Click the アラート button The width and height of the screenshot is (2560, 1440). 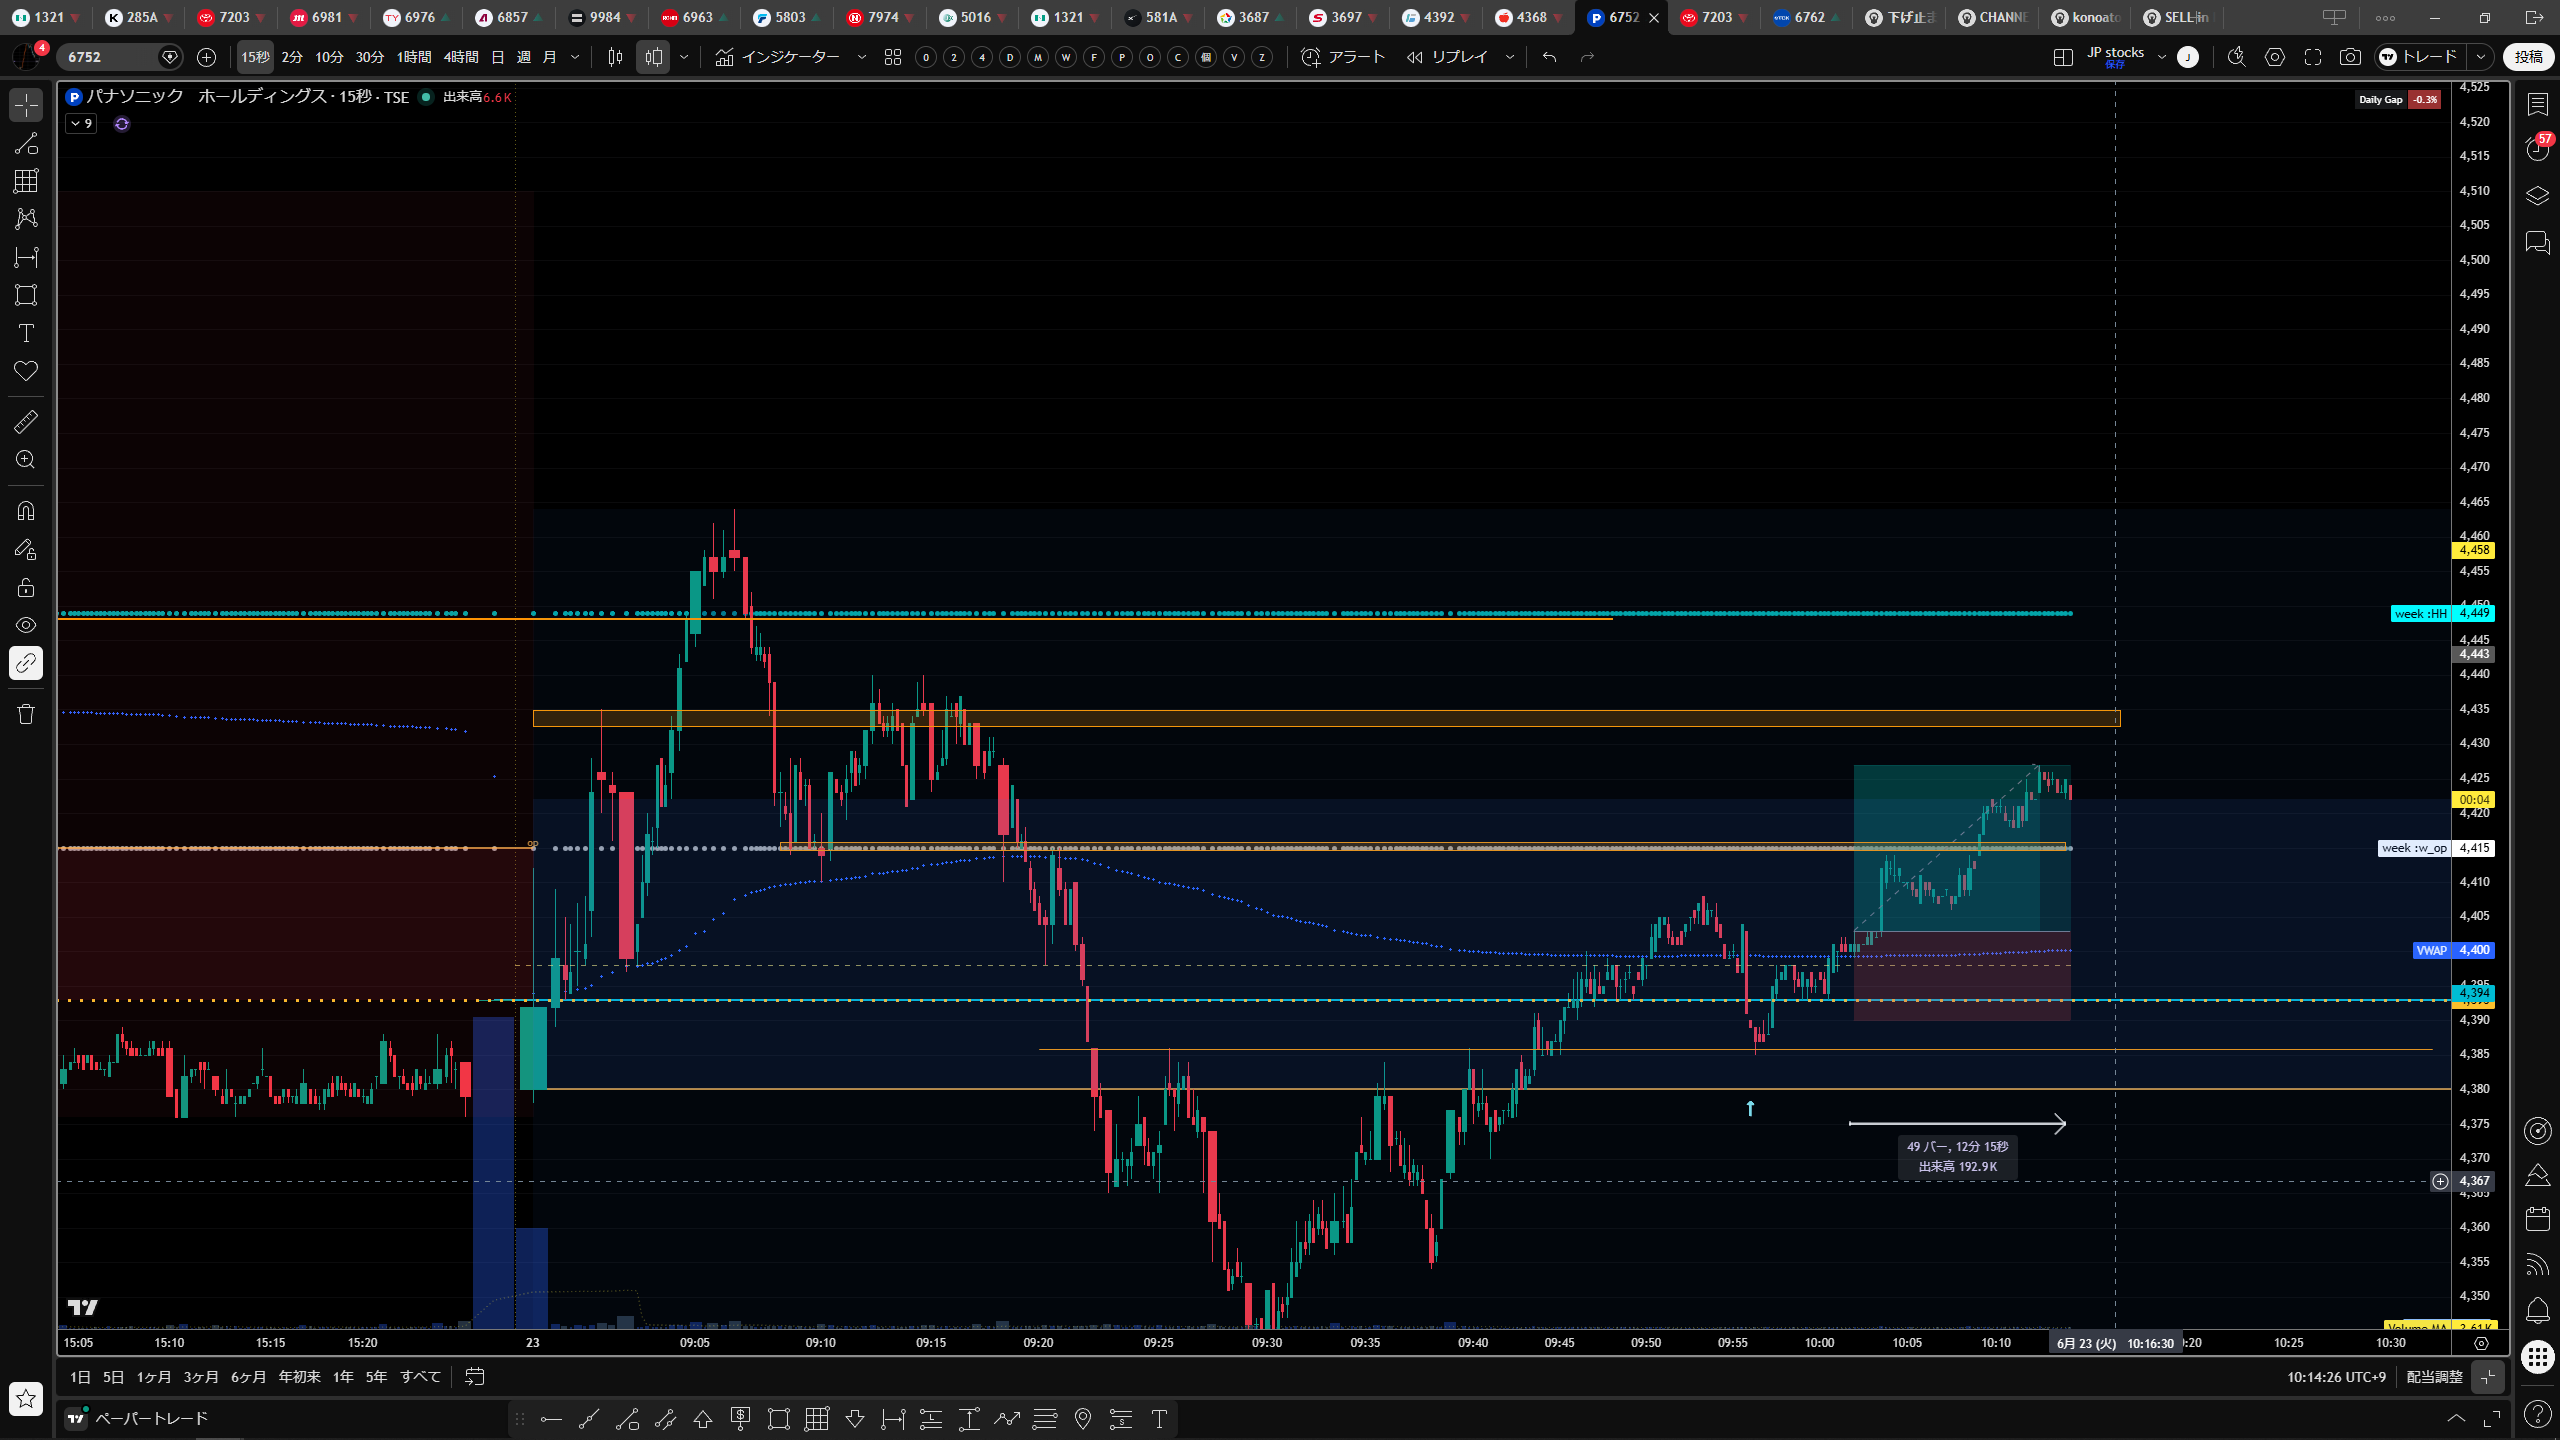[1343, 57]
